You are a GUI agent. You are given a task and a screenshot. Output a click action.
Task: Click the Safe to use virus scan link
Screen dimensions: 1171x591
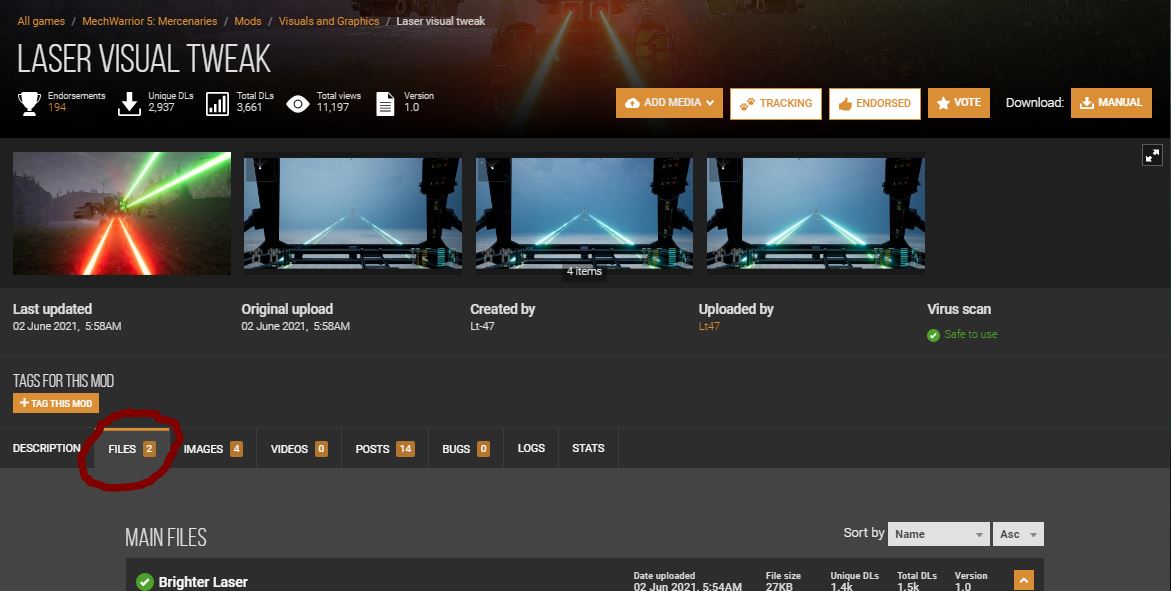970,335
